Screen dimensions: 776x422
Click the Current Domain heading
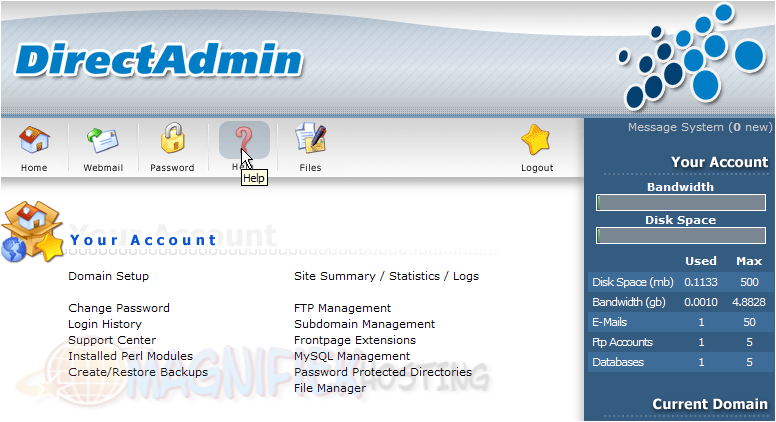click(710, 404)
